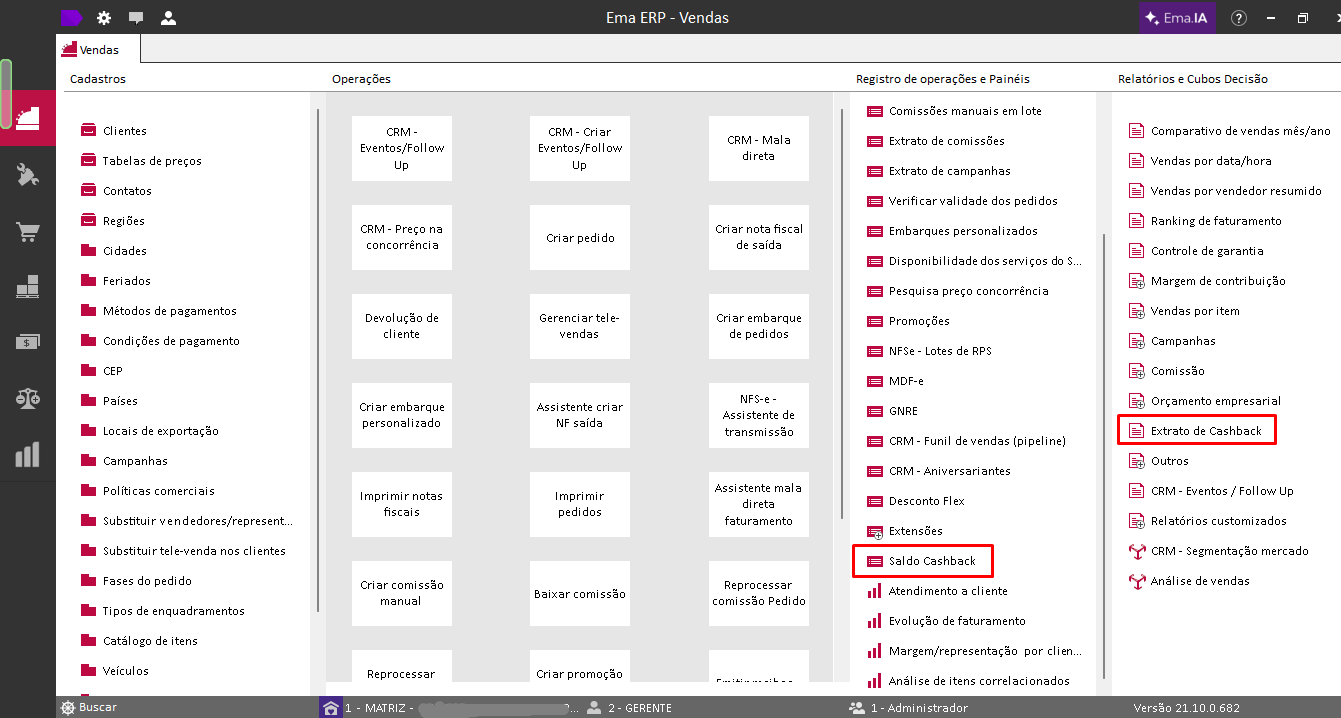Click the Criar pedido tile
Viewport: 1341px width, 718px height.
tap(580, 237)
